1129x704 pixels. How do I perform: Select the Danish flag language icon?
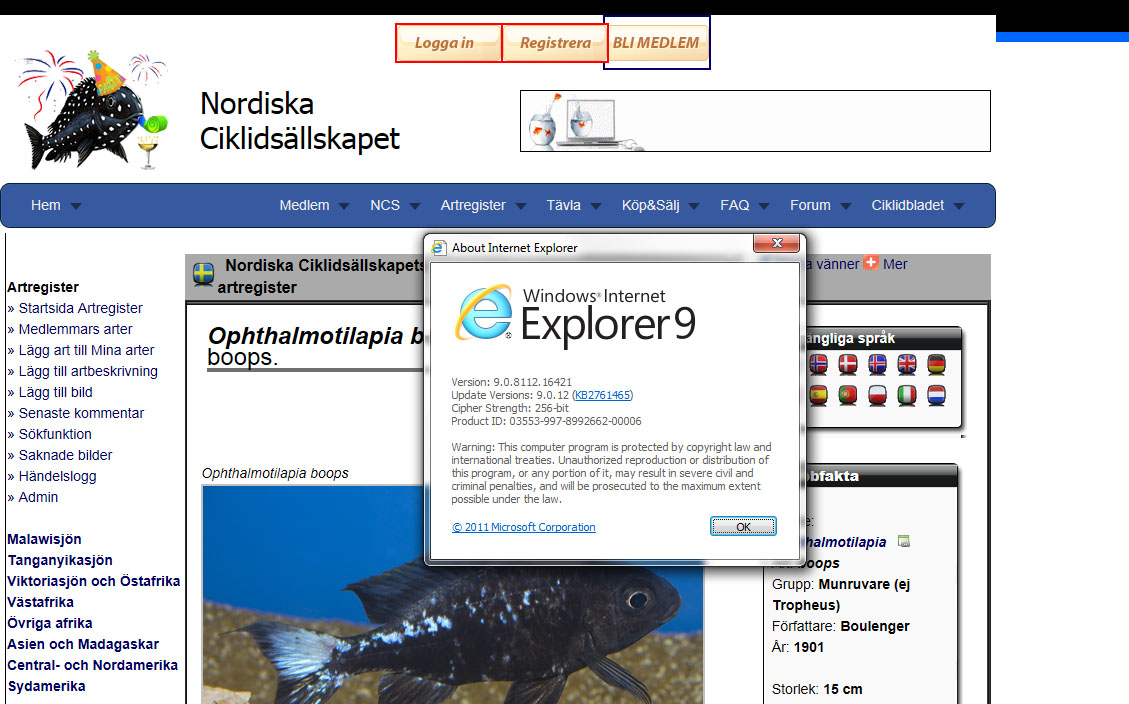pos(847,365)
